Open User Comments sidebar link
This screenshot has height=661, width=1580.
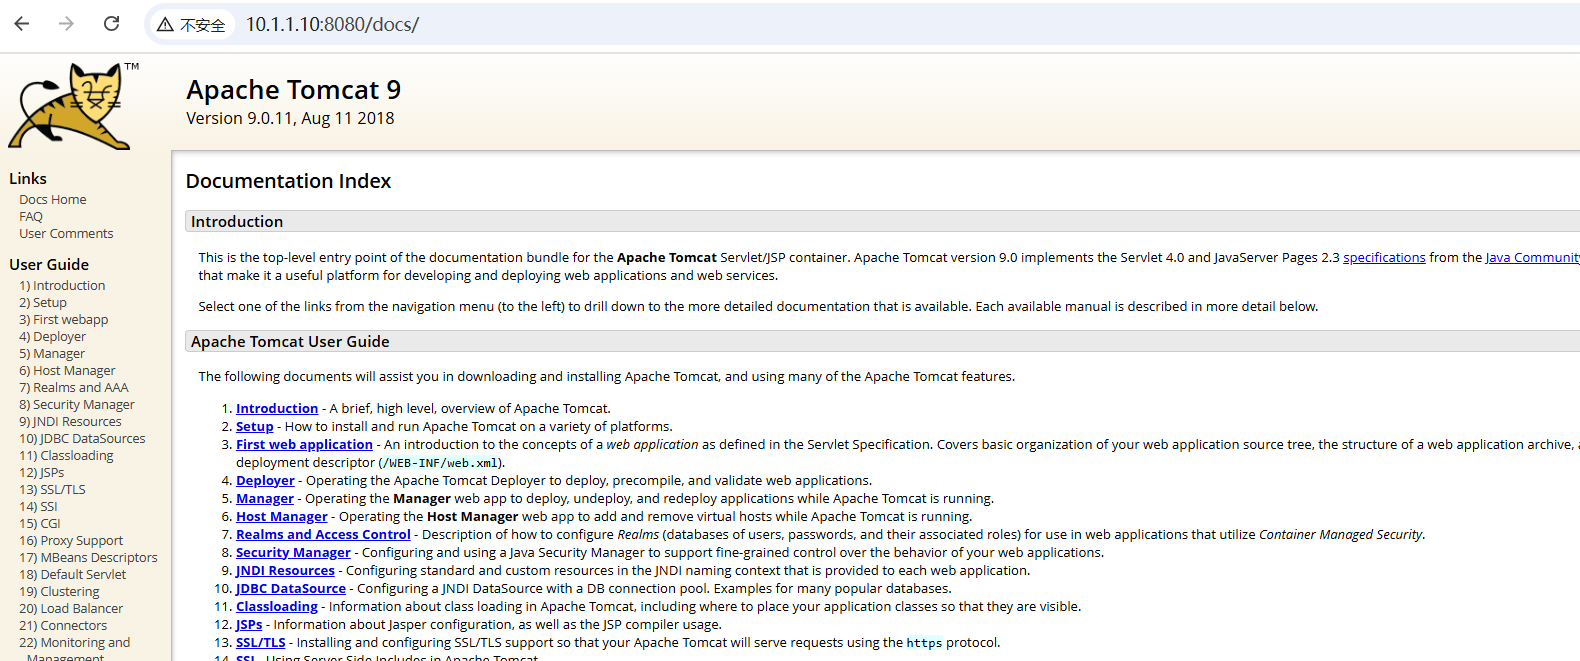click(66, 234)
